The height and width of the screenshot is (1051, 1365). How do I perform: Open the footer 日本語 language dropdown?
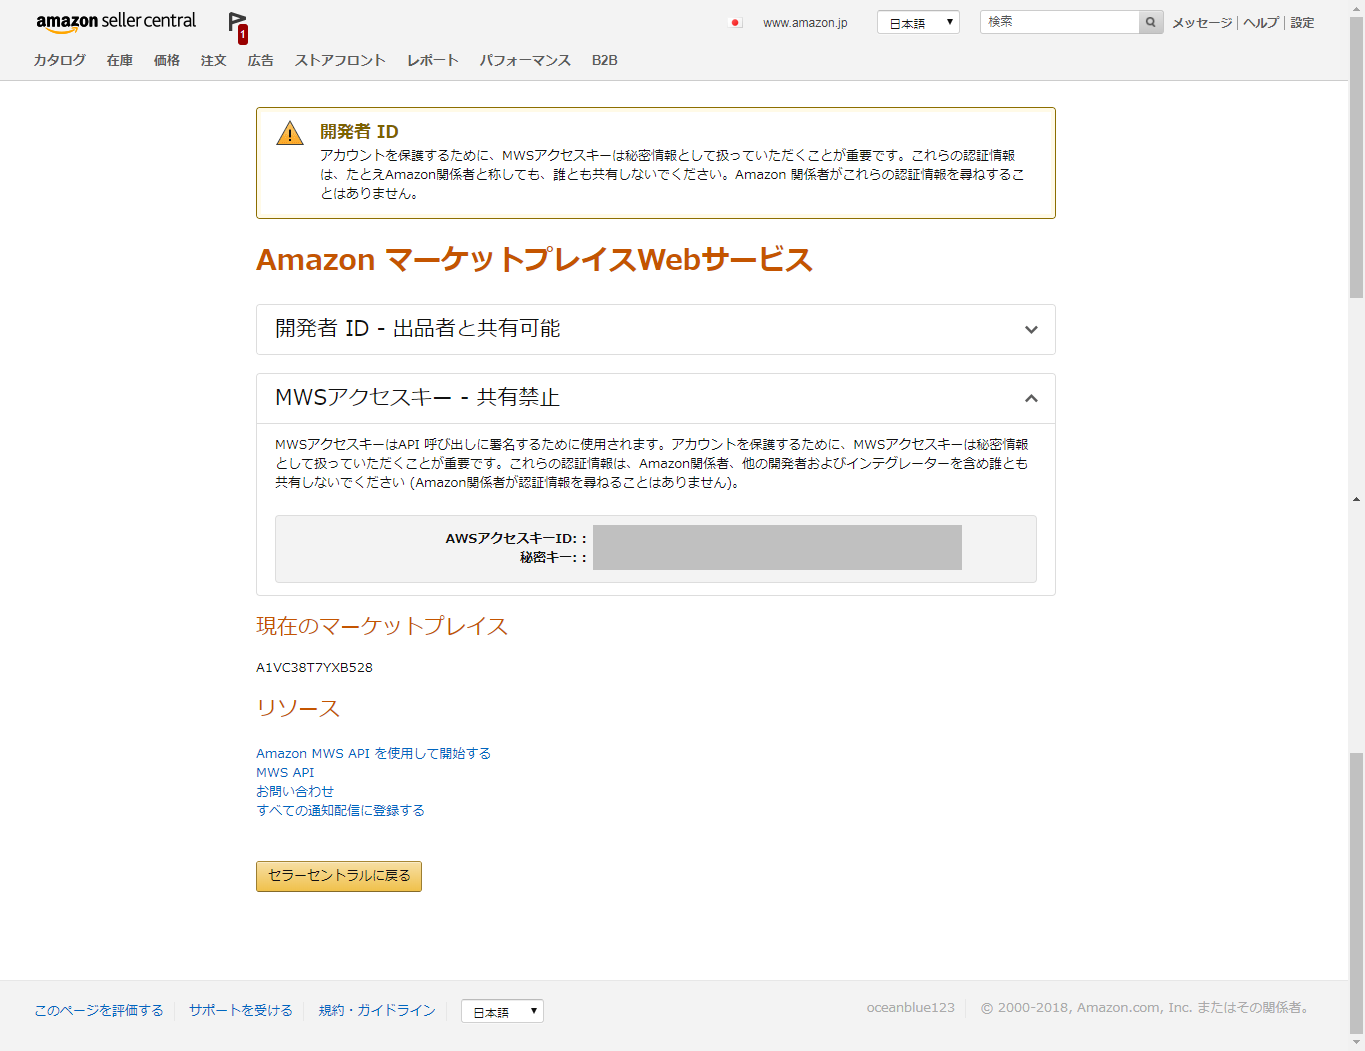coord(502,1011)
